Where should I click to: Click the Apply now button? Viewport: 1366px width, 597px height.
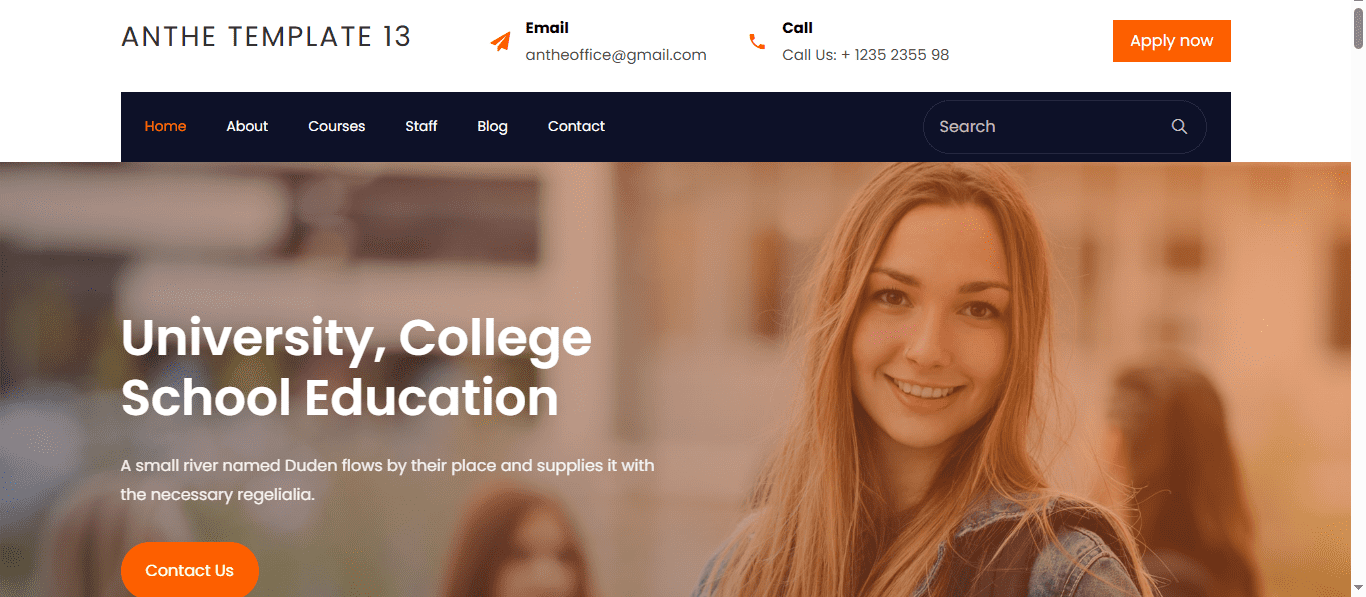pyautogui.click(x=1171, y=41)
